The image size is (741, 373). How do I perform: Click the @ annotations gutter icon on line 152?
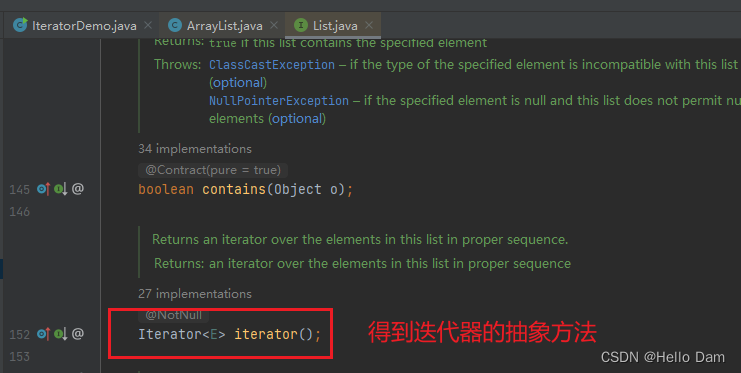point(78,334)
